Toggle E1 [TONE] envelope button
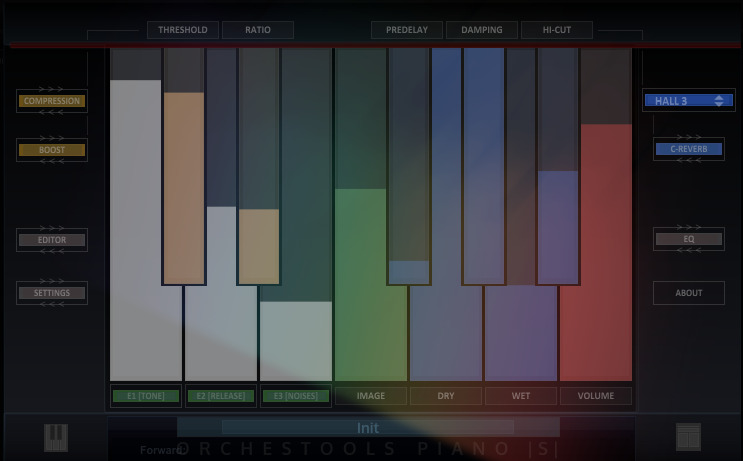The width and height of the screenshot is (743, 461). pos(146,396)
